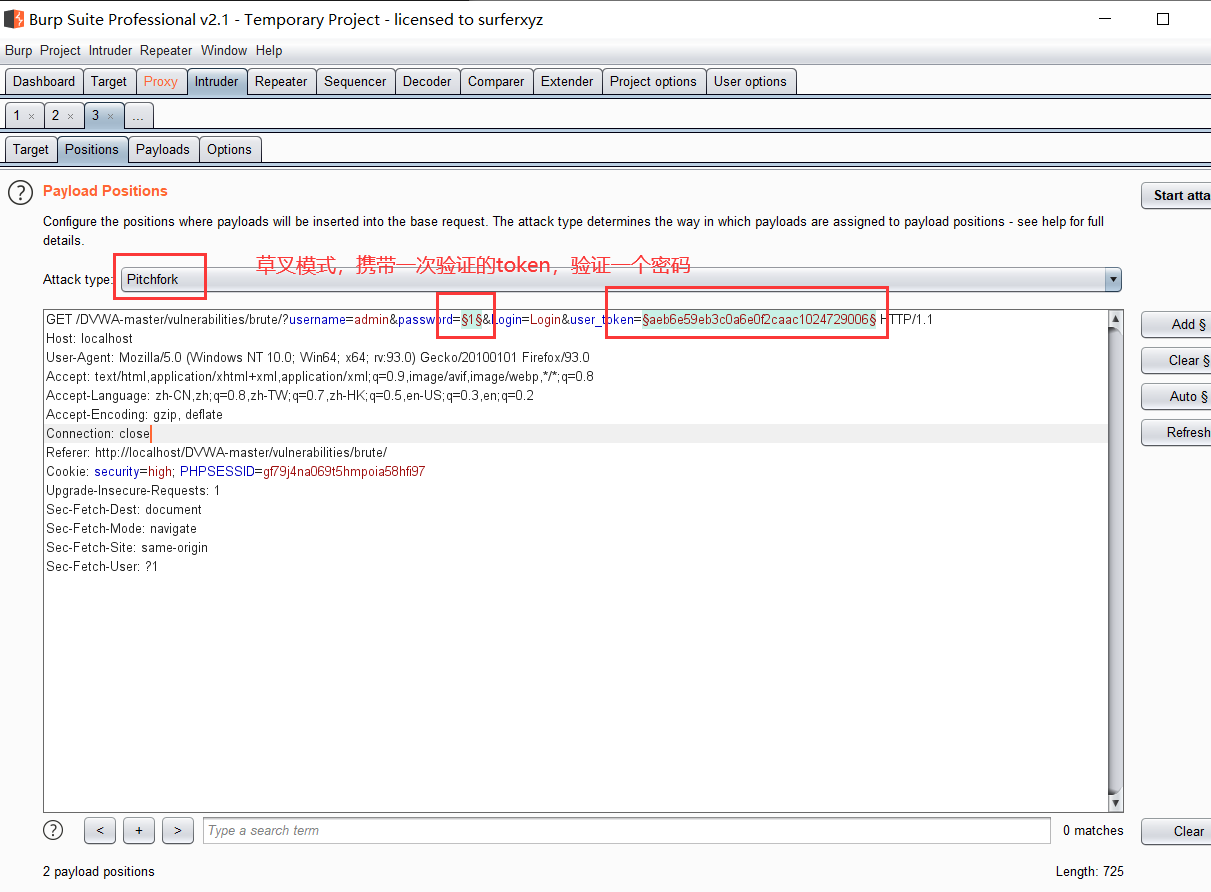Switch to the top-level Target tab
Image resolution: width=1211 pixels, height=892 pixels.
[x=109, y=82]
